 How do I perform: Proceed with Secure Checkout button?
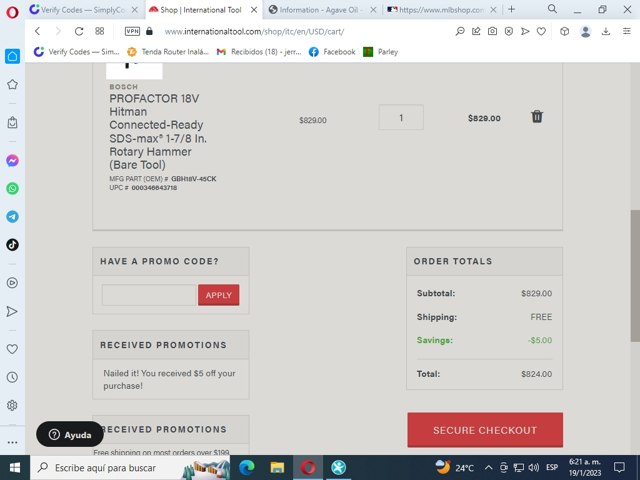485,430
